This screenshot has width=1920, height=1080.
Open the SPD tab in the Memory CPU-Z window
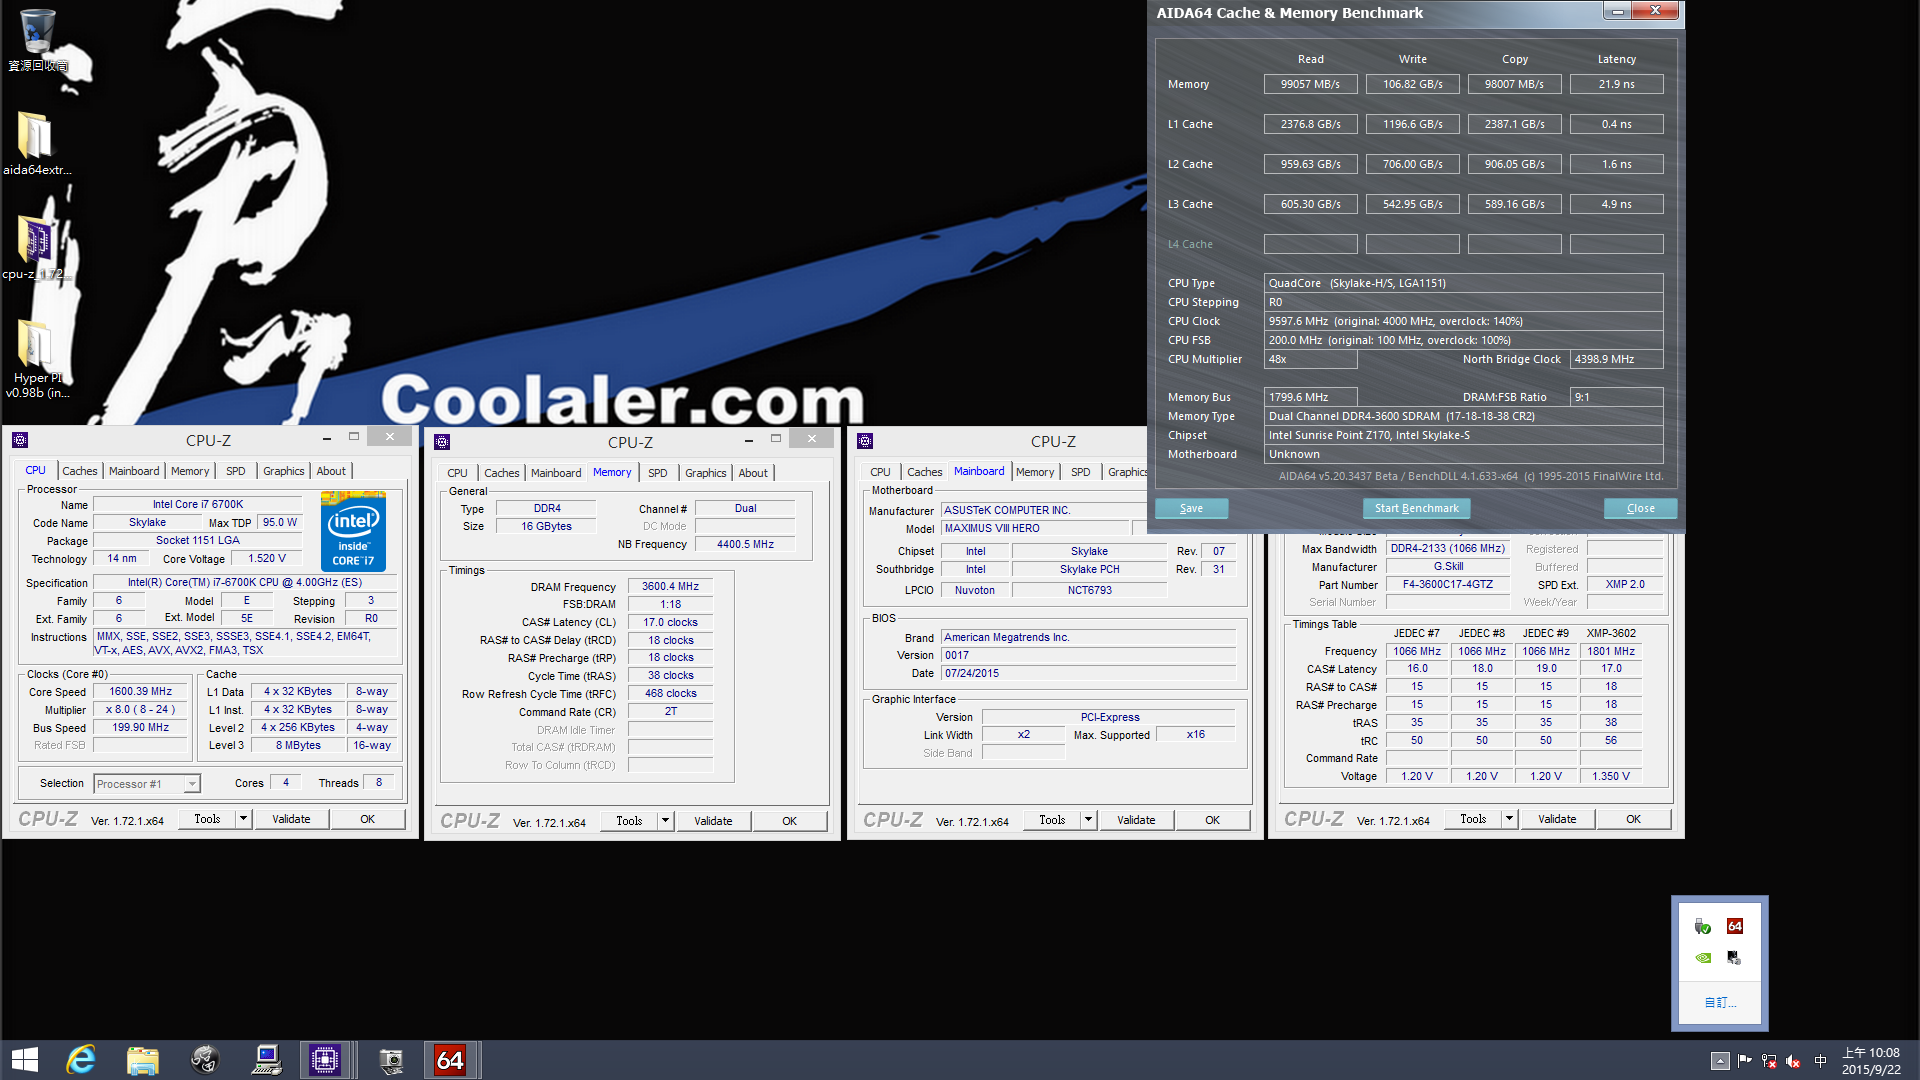[657, 473]
